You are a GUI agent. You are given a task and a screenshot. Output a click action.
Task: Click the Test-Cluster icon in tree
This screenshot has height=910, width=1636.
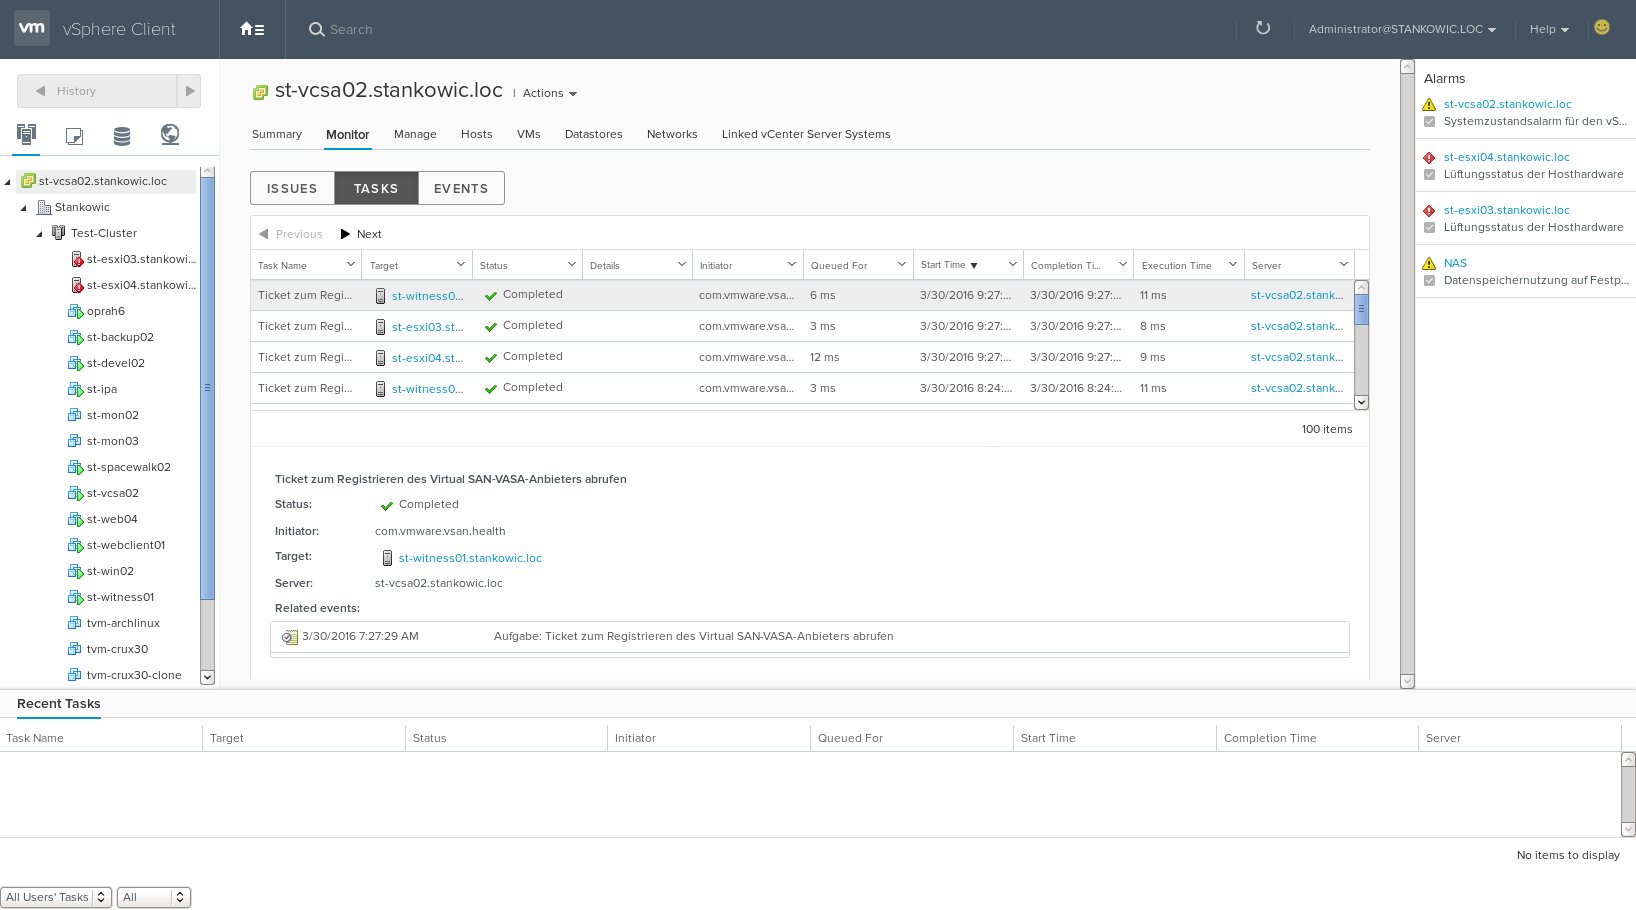59,233
